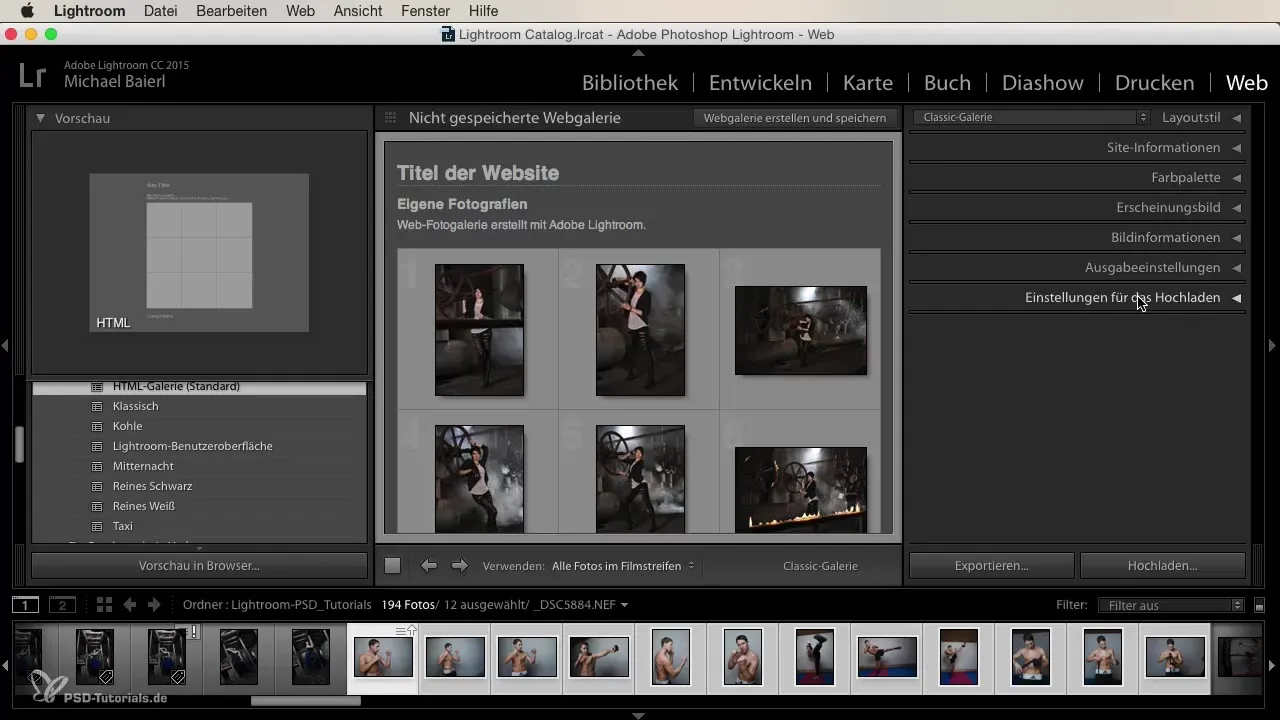Open the Fenster menu
Viewport: 1280px width, 720px height.
[423, 11]
